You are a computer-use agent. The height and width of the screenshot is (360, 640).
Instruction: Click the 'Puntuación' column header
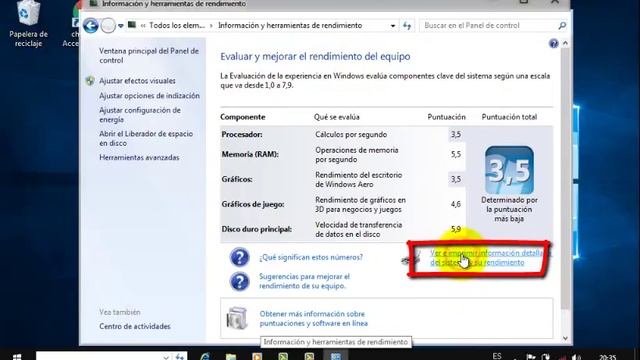446,117
